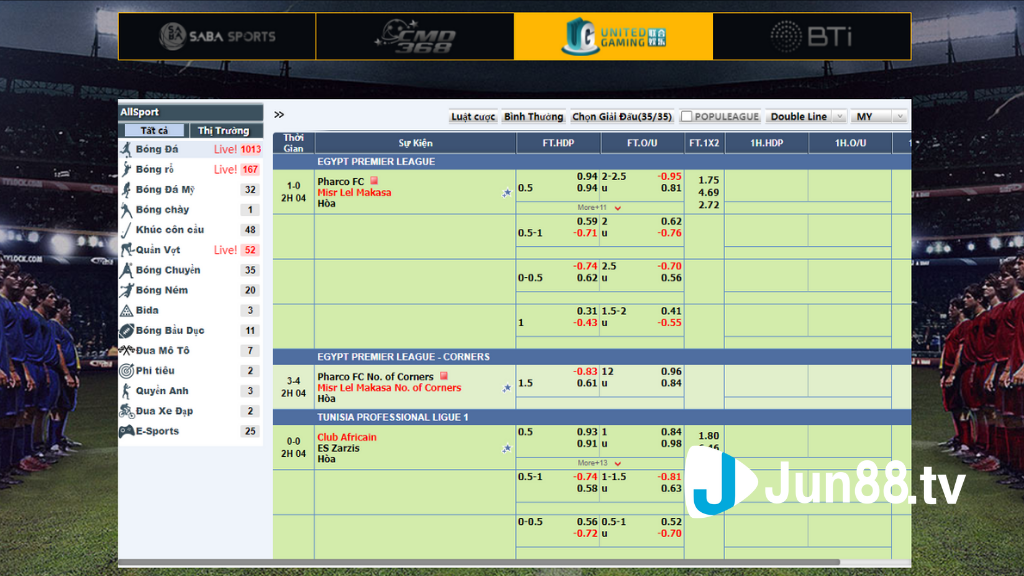Click the Luật cược button
Viewport: 1024px width, 576px height.
(x=473, y=116)
